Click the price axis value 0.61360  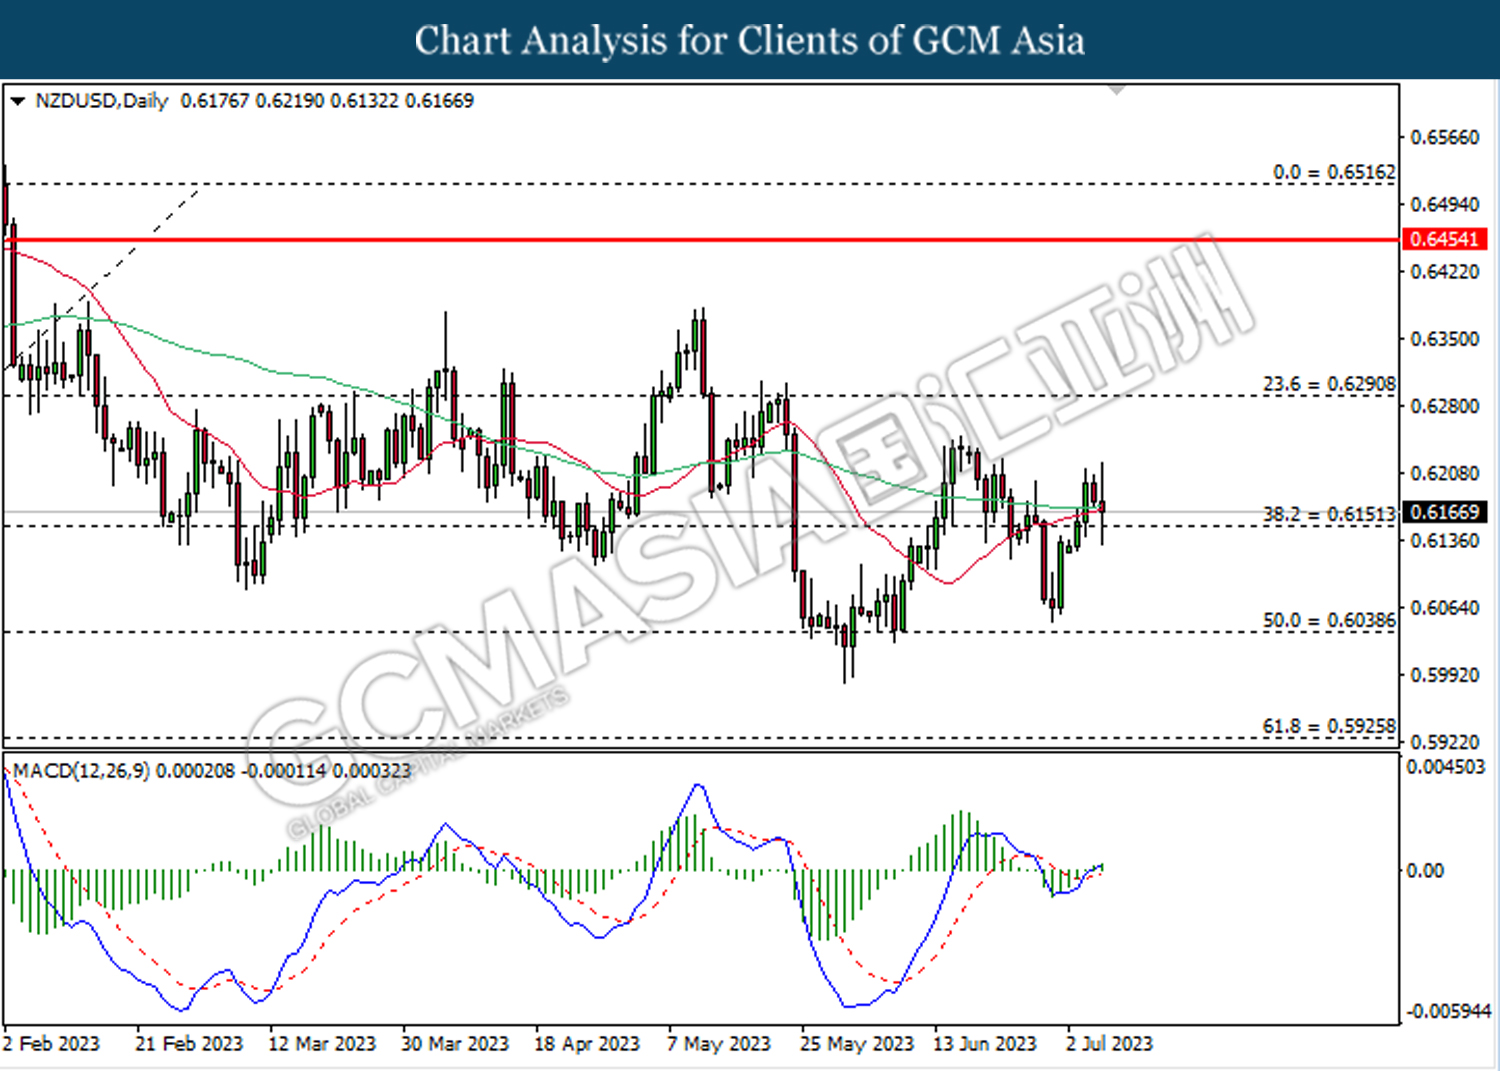1444,540
